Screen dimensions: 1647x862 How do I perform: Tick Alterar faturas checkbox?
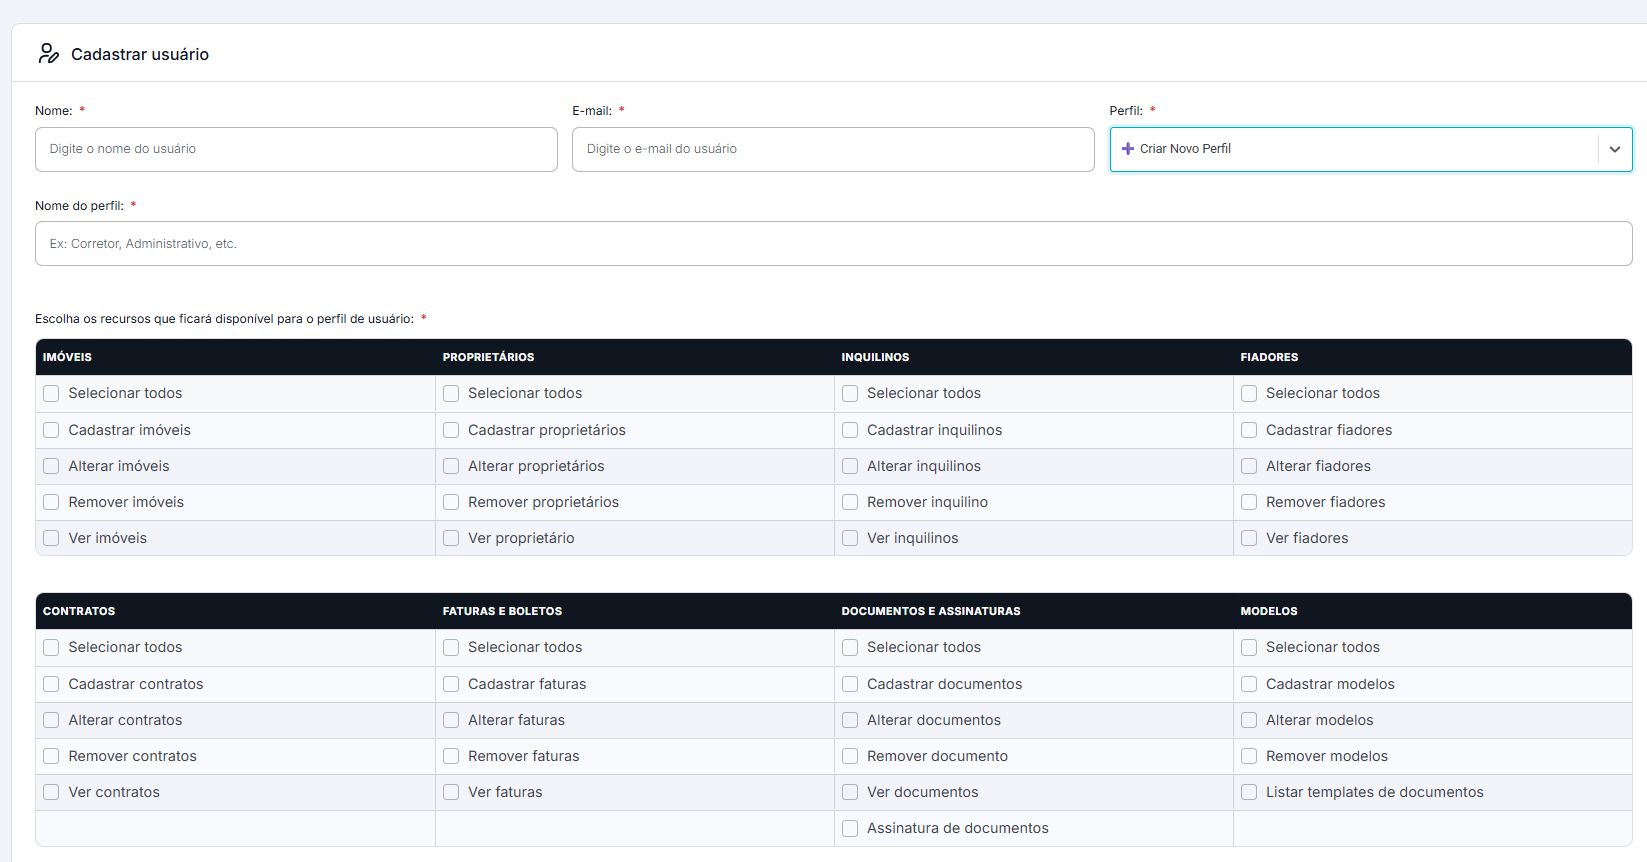(451, 720)
